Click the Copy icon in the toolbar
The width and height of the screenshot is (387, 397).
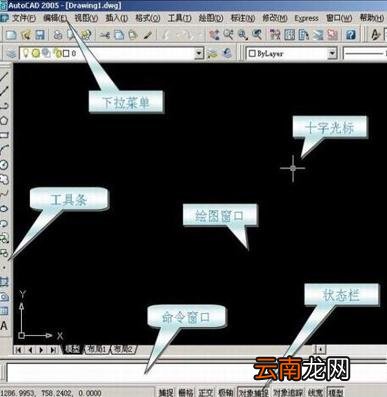coord(119,35)
